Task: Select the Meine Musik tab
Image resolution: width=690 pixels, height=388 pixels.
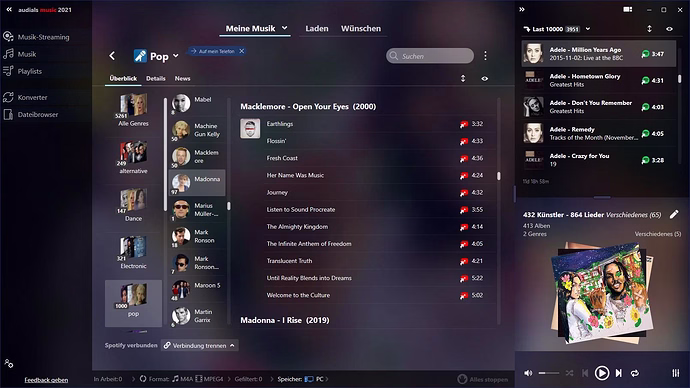Action: (x=250, y=28)
